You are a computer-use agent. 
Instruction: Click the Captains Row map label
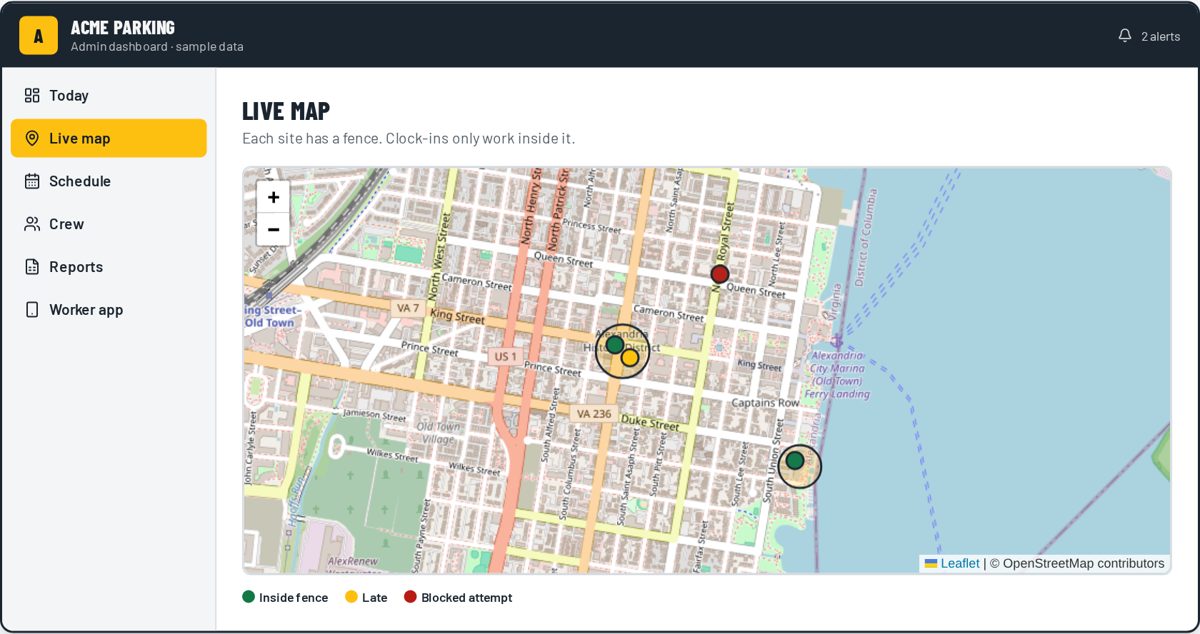click(x=766, y=403)
